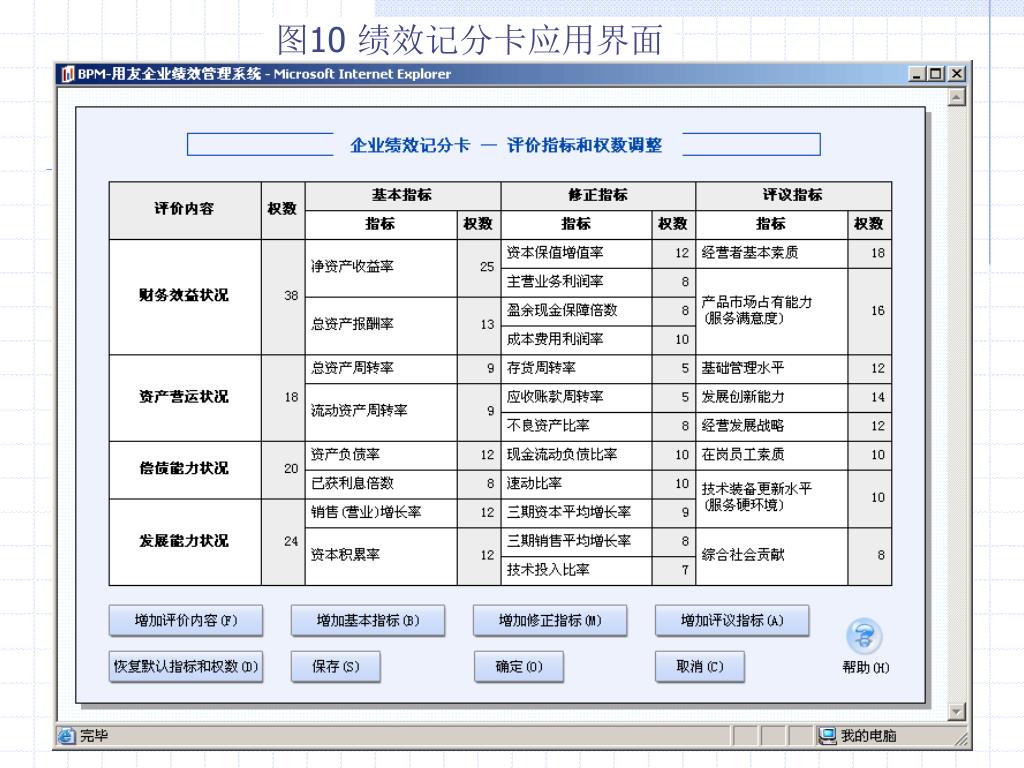Select 流动资产周转率 indicator
This screenshot has width=1024, height=768.
coord(381,411)
